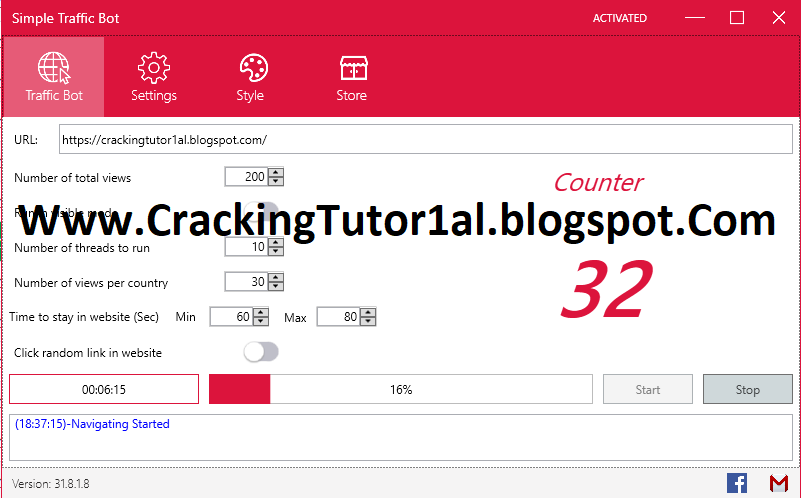
Task: Click the Version 31.8.1.8 label
Action: click(x=51, y=484)
